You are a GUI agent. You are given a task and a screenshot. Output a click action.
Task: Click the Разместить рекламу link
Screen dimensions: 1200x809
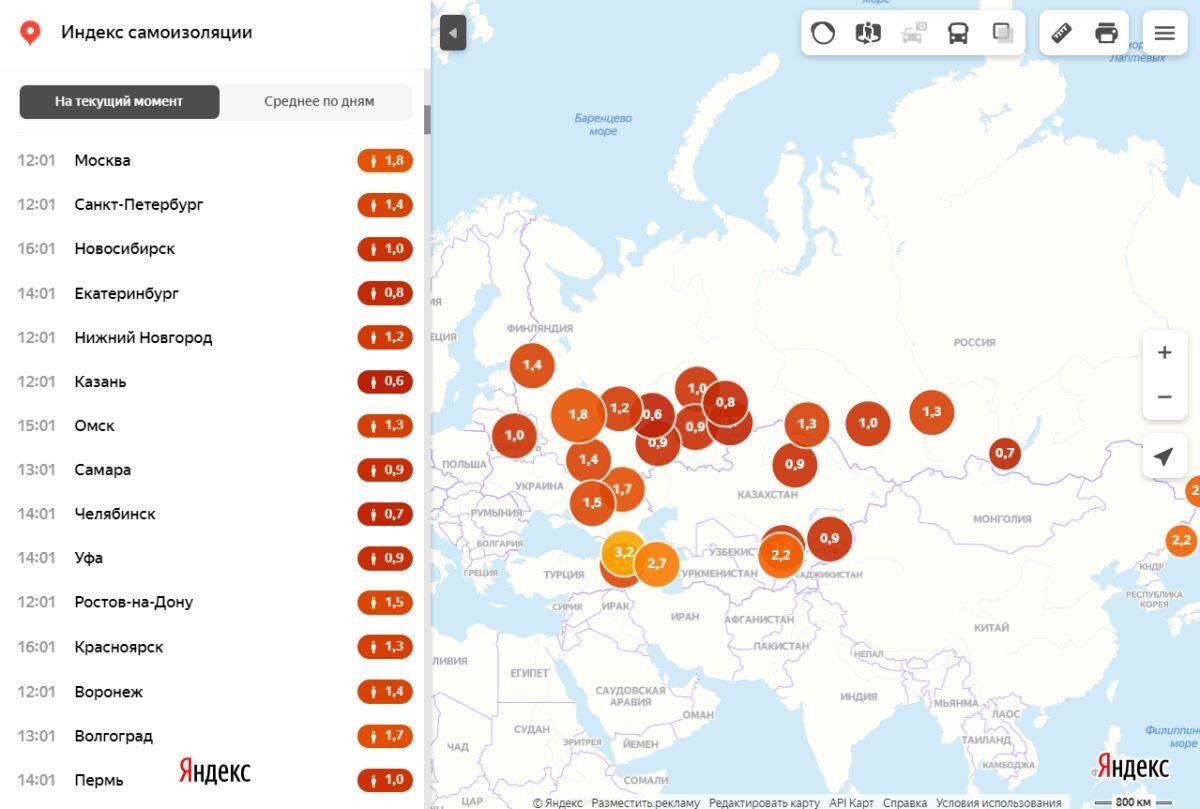point(646,802)
